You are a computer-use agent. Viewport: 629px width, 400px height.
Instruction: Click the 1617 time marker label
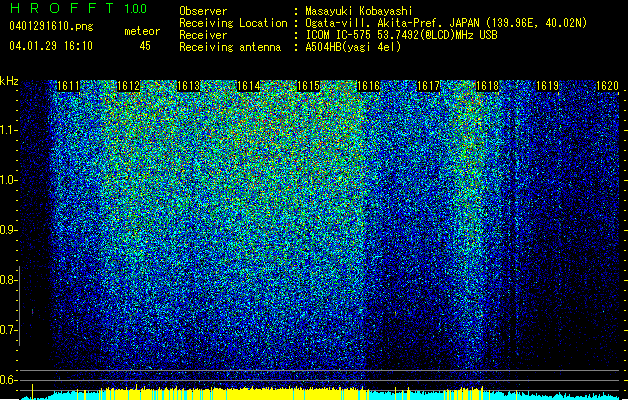(428, 86)
